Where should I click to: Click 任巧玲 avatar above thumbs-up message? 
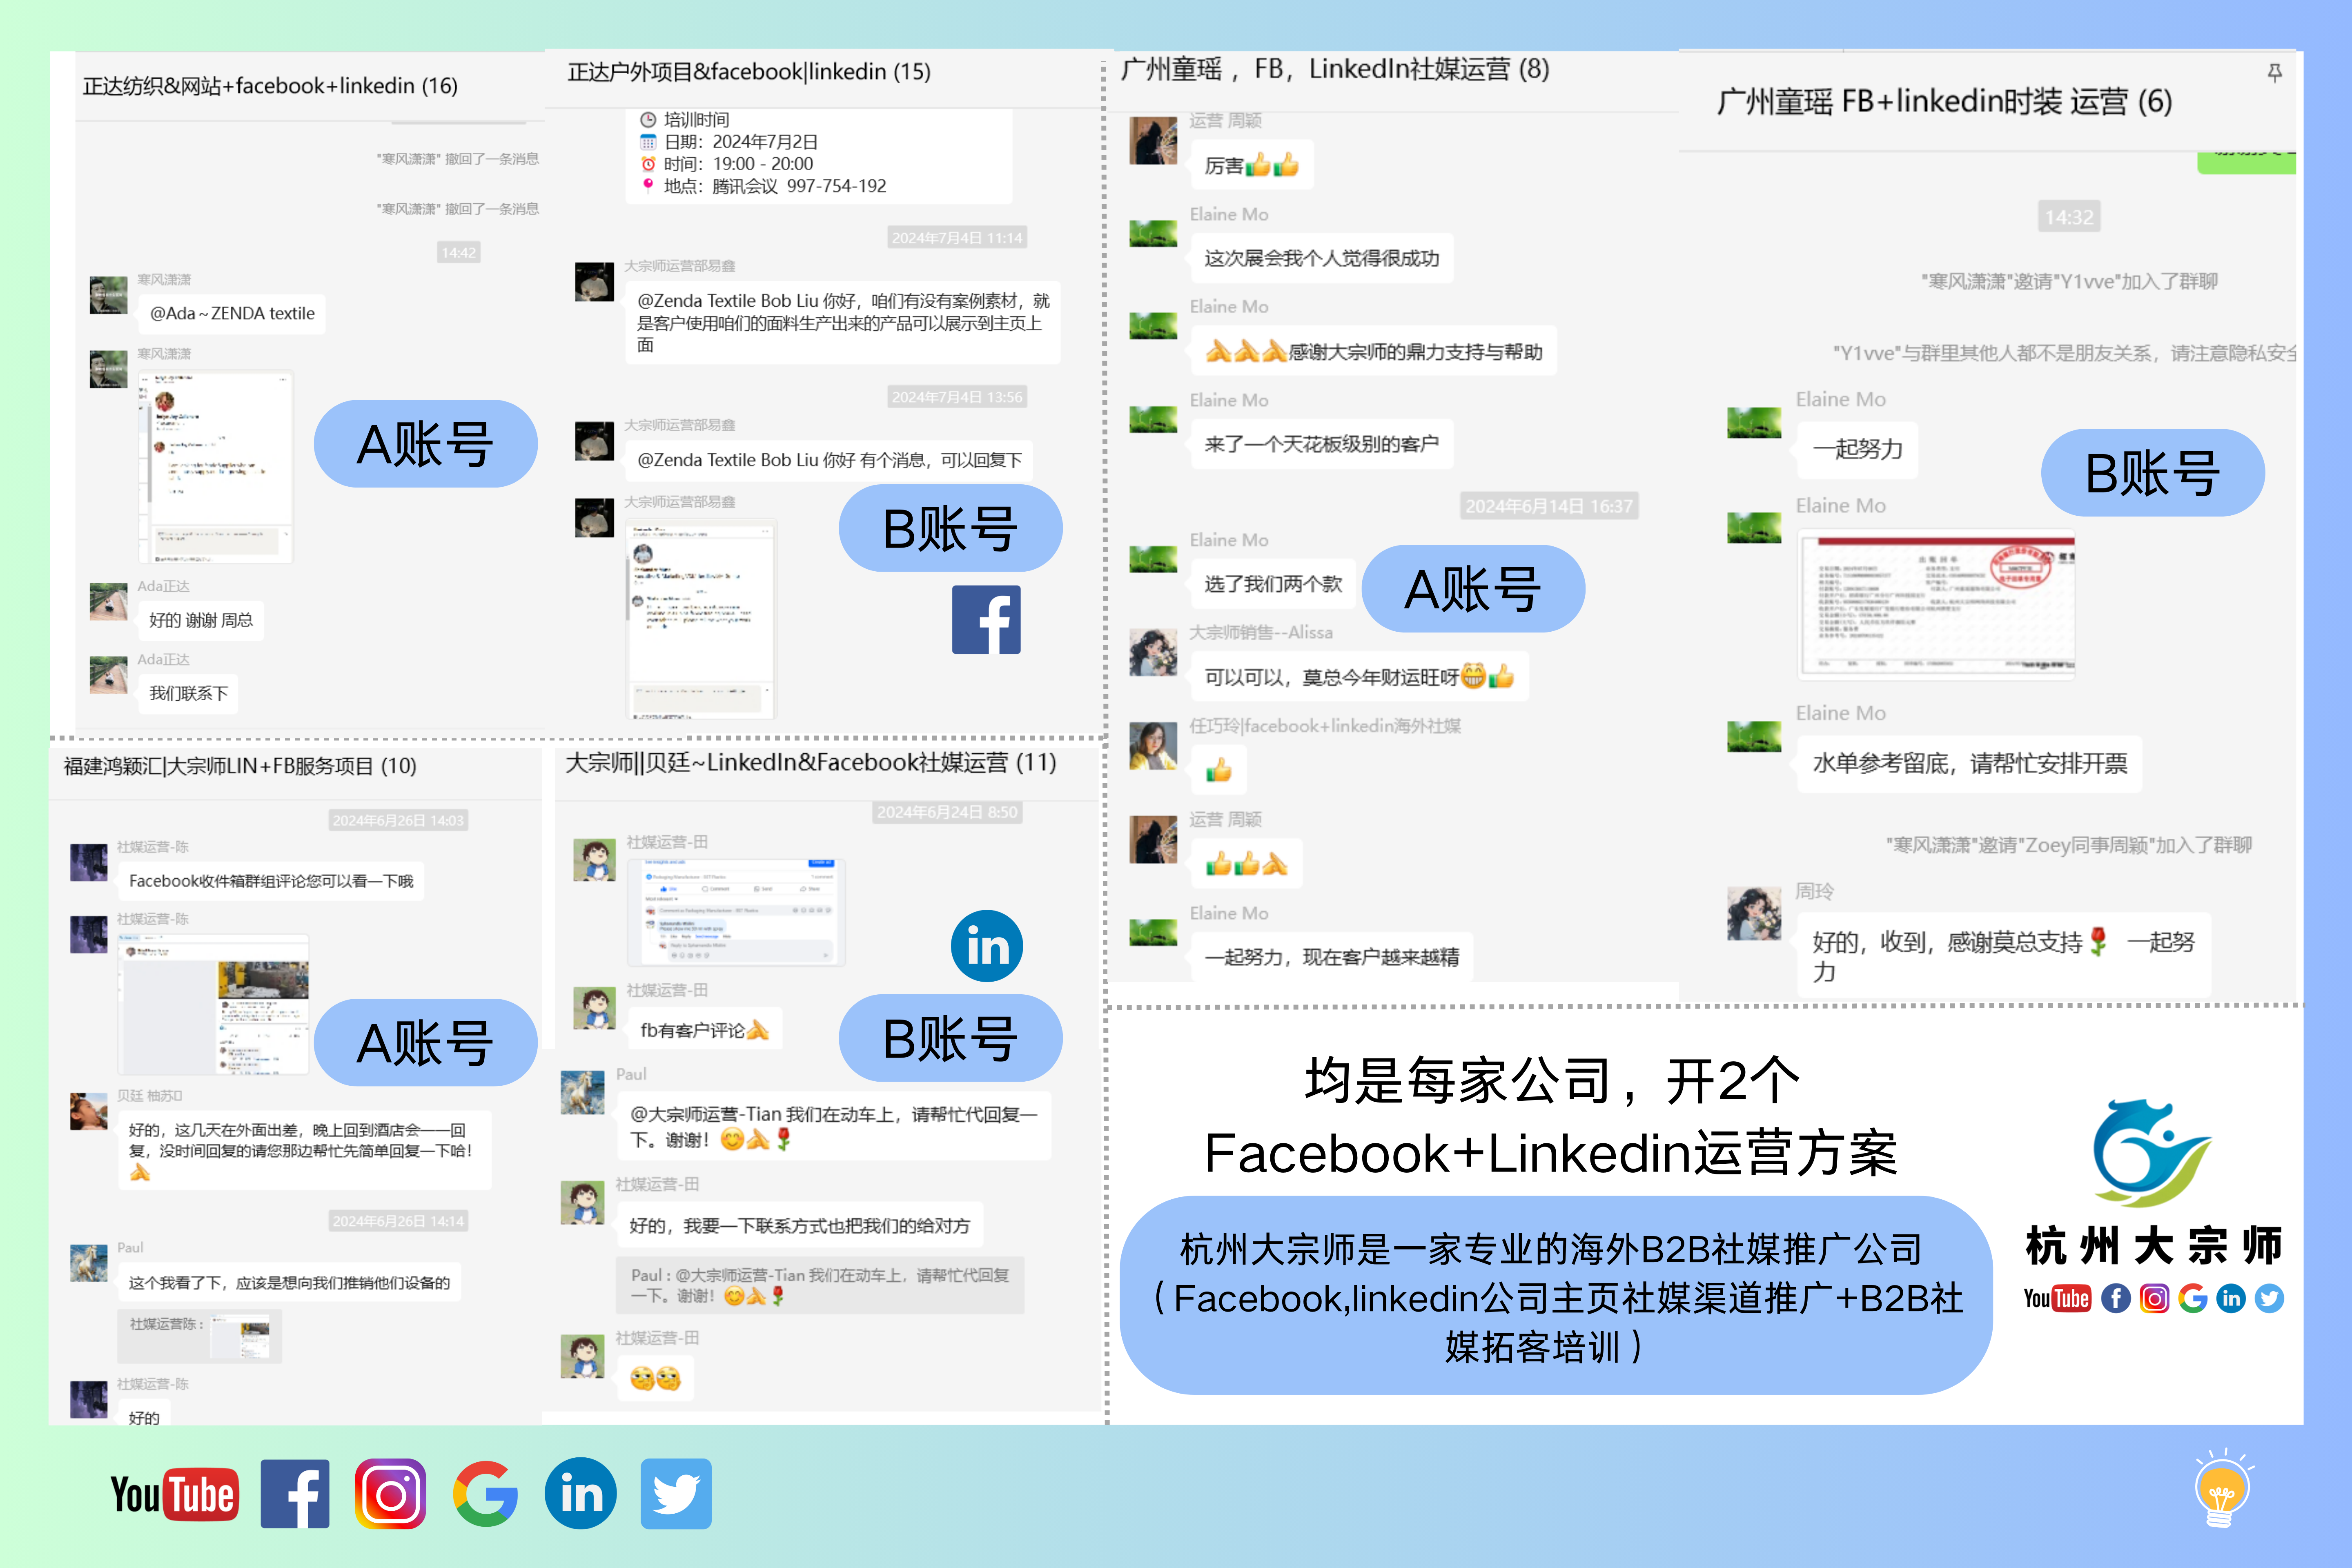1153,746
